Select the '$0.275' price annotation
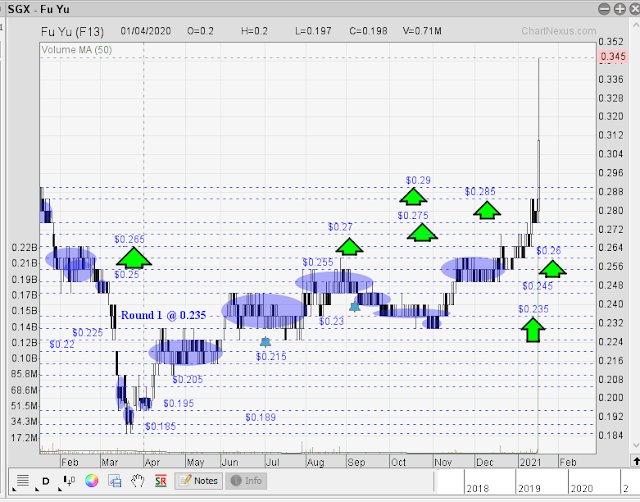The image size is (640, 502). click(x=413, y=215)
